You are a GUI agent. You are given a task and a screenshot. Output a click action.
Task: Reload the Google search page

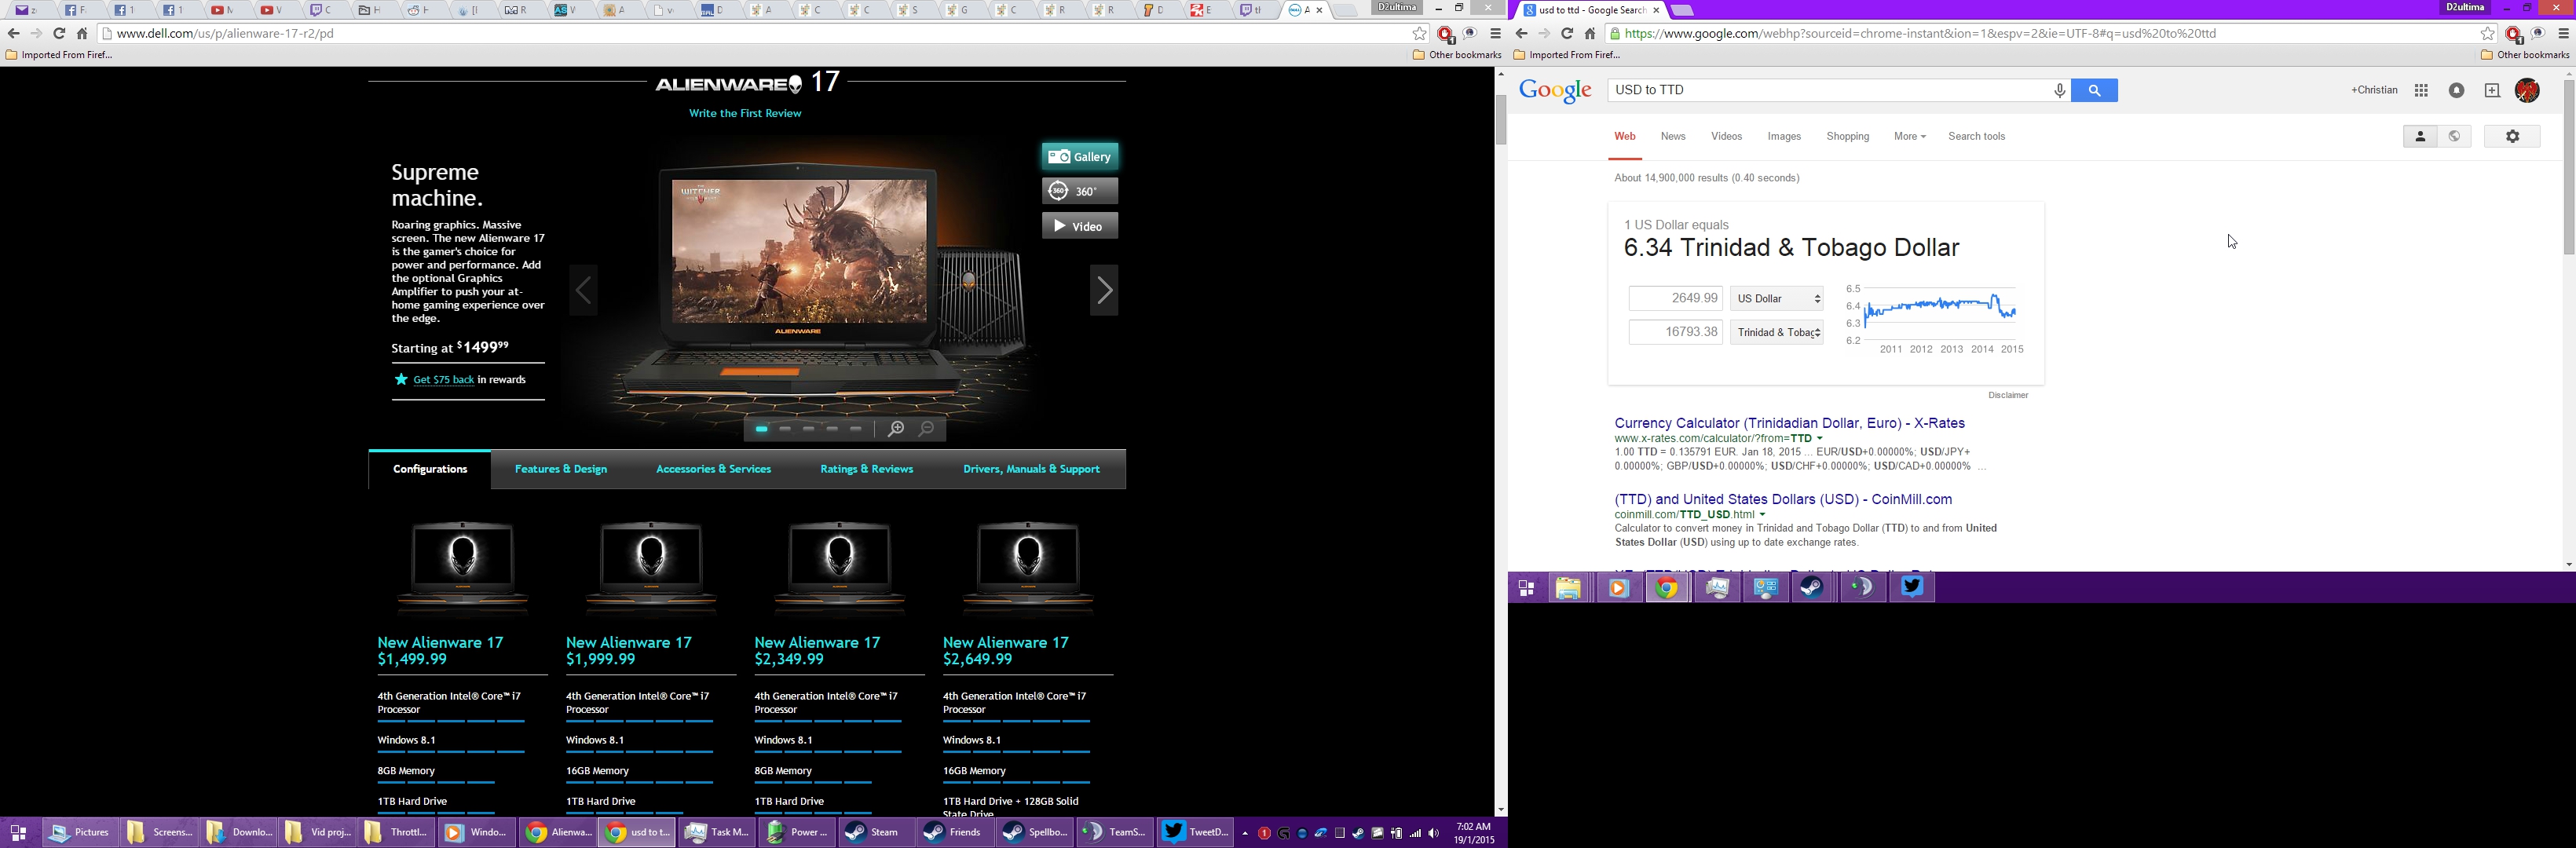tap(1567, 34)
